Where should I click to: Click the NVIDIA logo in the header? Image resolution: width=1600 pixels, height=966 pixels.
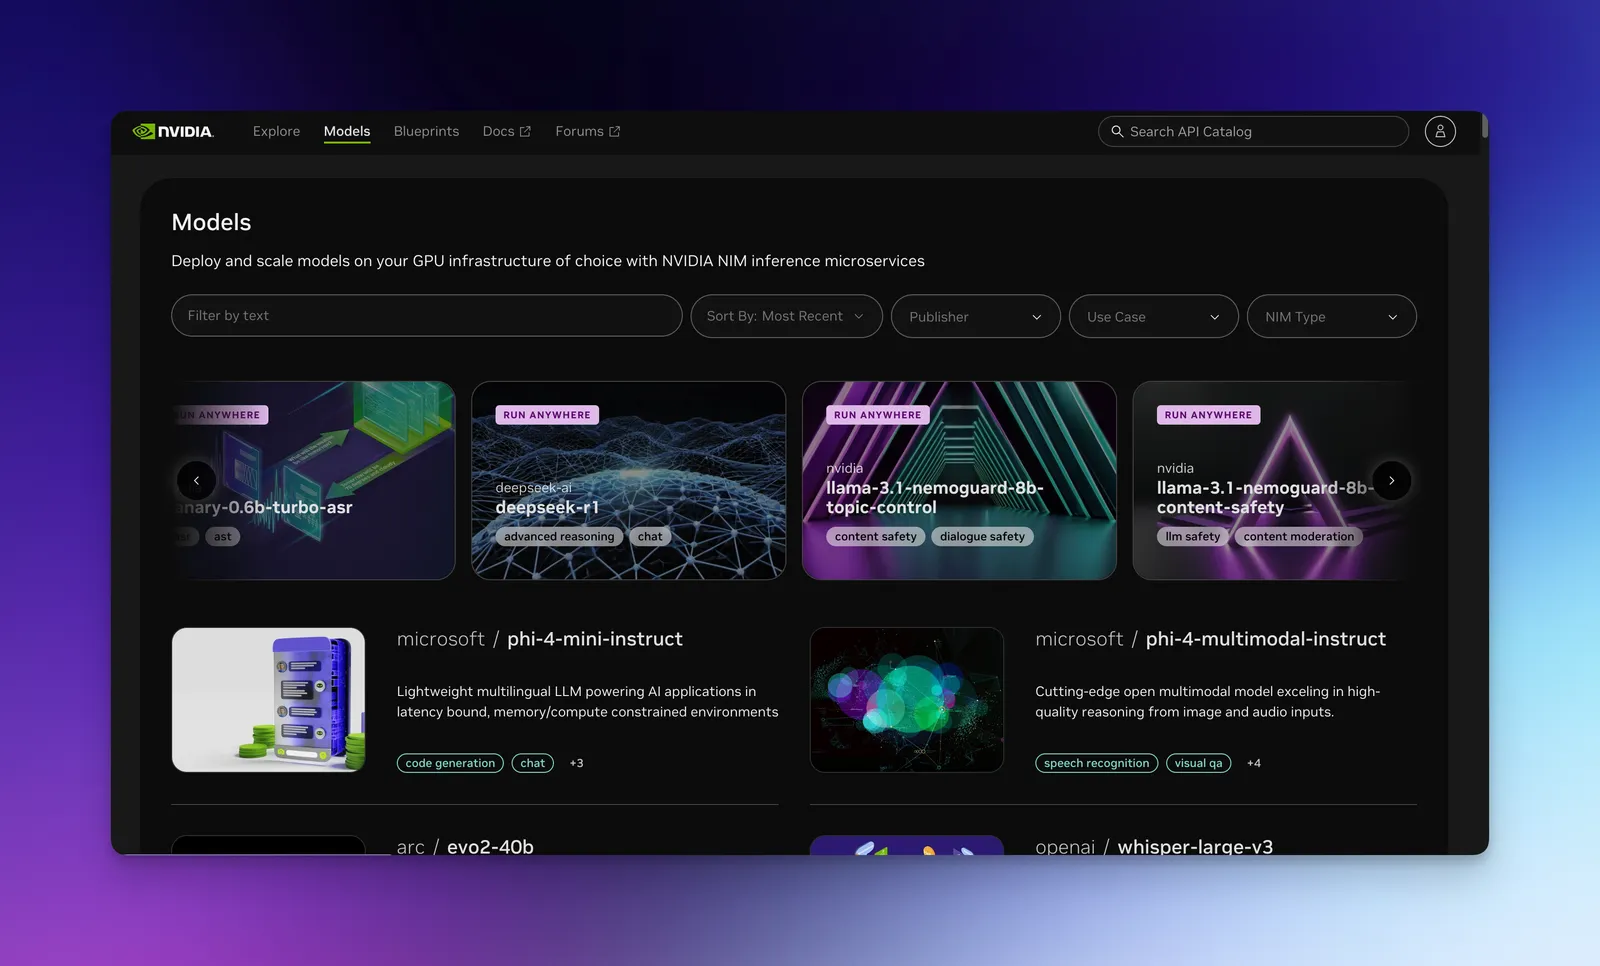pyautogui.click(x=173, y=131)
